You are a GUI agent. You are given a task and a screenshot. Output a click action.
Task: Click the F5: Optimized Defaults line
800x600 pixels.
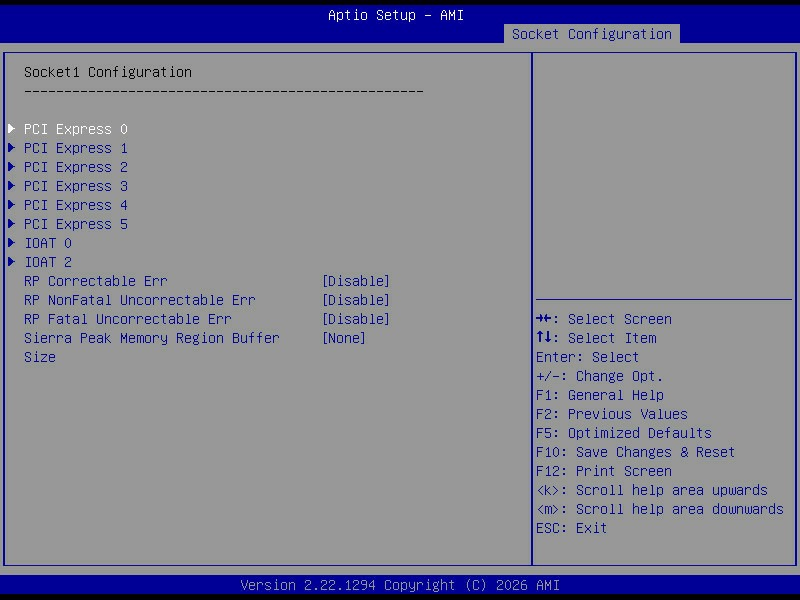(x=623, y=433)
